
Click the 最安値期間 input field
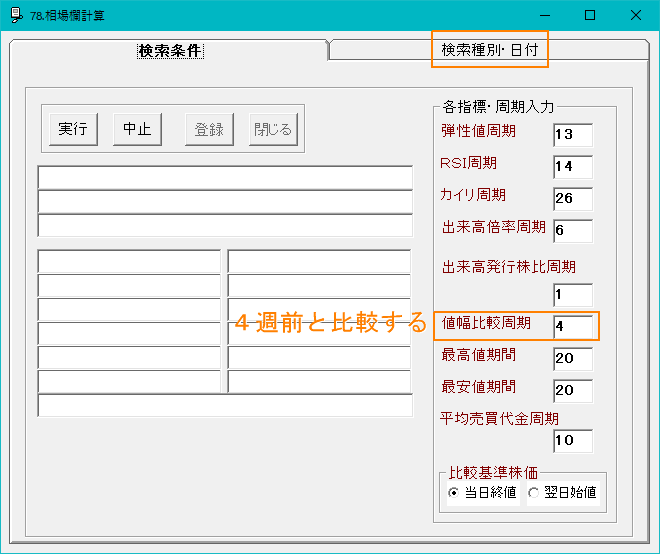[x=572, y=391]
